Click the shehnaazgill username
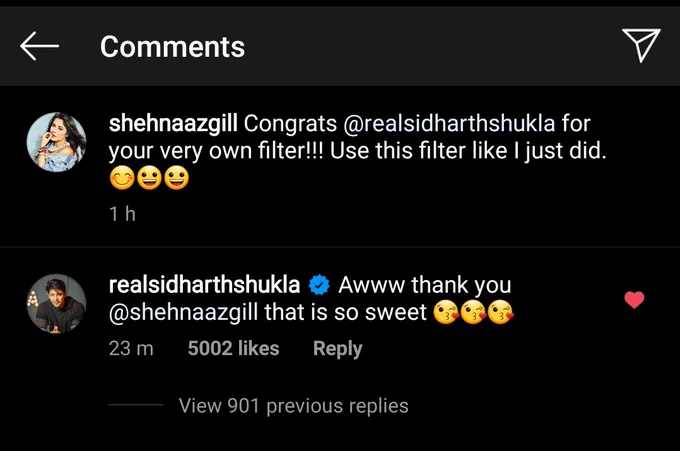Image resolution: width=680 pixels, height=451 pixels. pyautogui.click(x=173, y=124)
